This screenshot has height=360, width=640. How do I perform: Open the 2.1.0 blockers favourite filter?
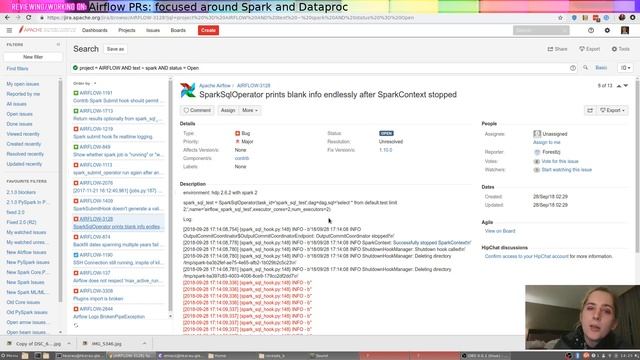21,192
